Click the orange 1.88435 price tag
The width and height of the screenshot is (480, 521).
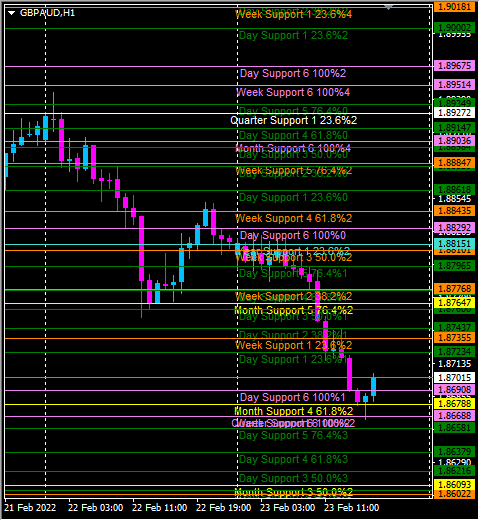[454, 211]
